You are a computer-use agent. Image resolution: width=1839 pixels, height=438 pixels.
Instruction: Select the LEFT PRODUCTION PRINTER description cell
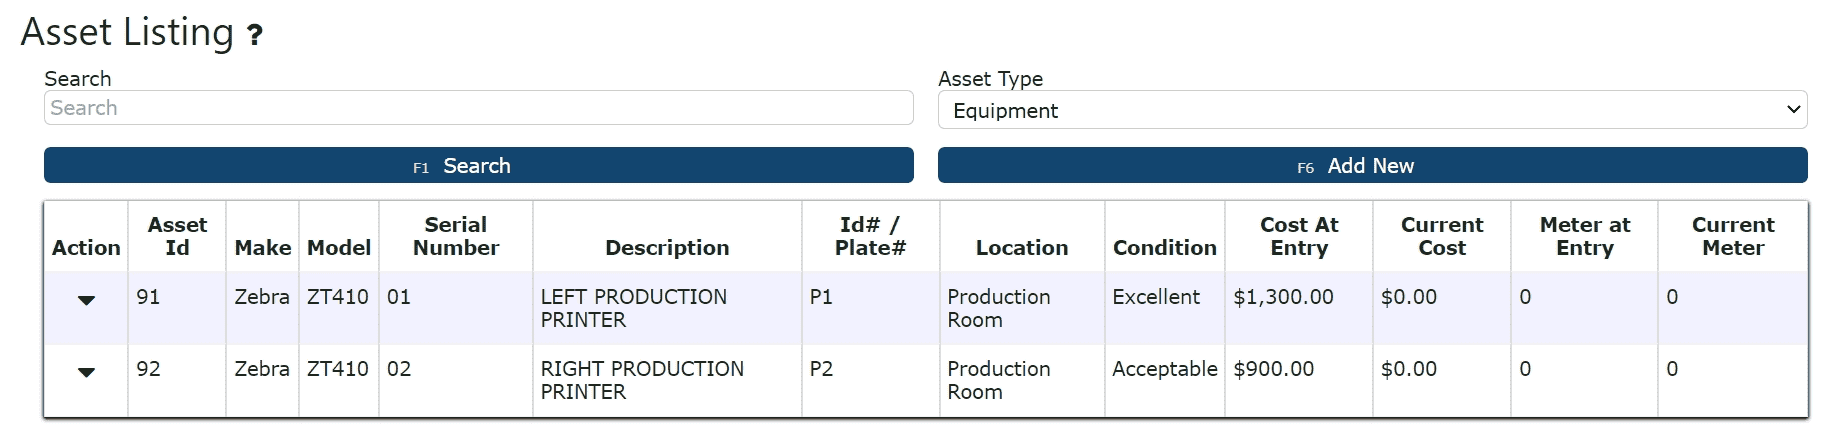click(633, 308)
